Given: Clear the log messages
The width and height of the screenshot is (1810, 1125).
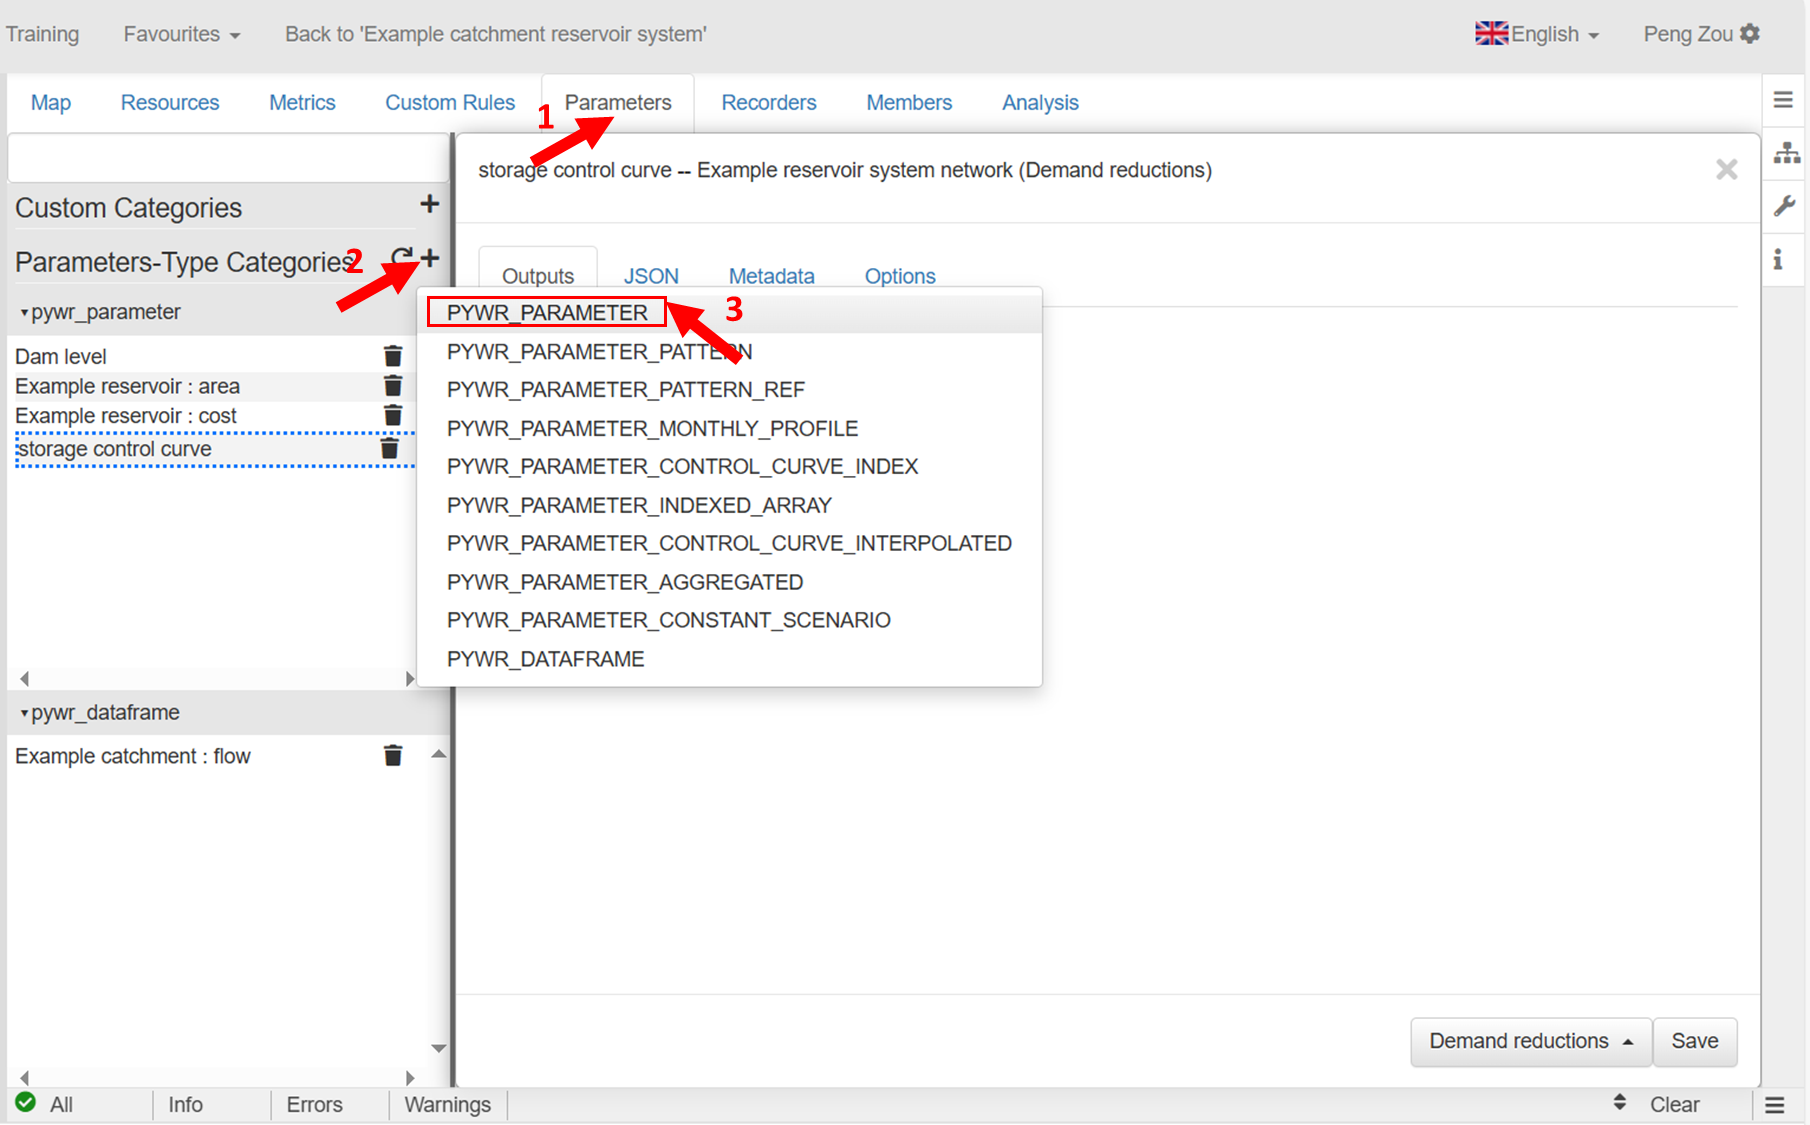Looking at the screenshot, I should pyautogui.click(x=1674, y=1104).
